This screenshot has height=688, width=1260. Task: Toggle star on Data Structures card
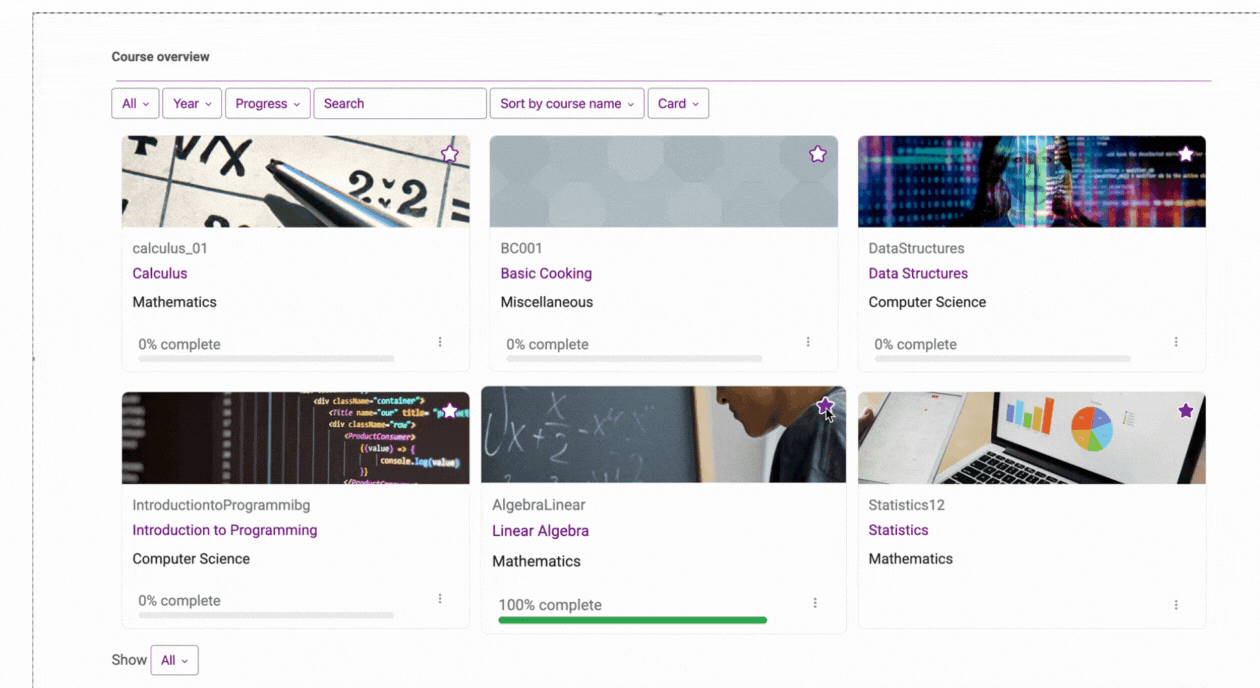[1186, 154]
